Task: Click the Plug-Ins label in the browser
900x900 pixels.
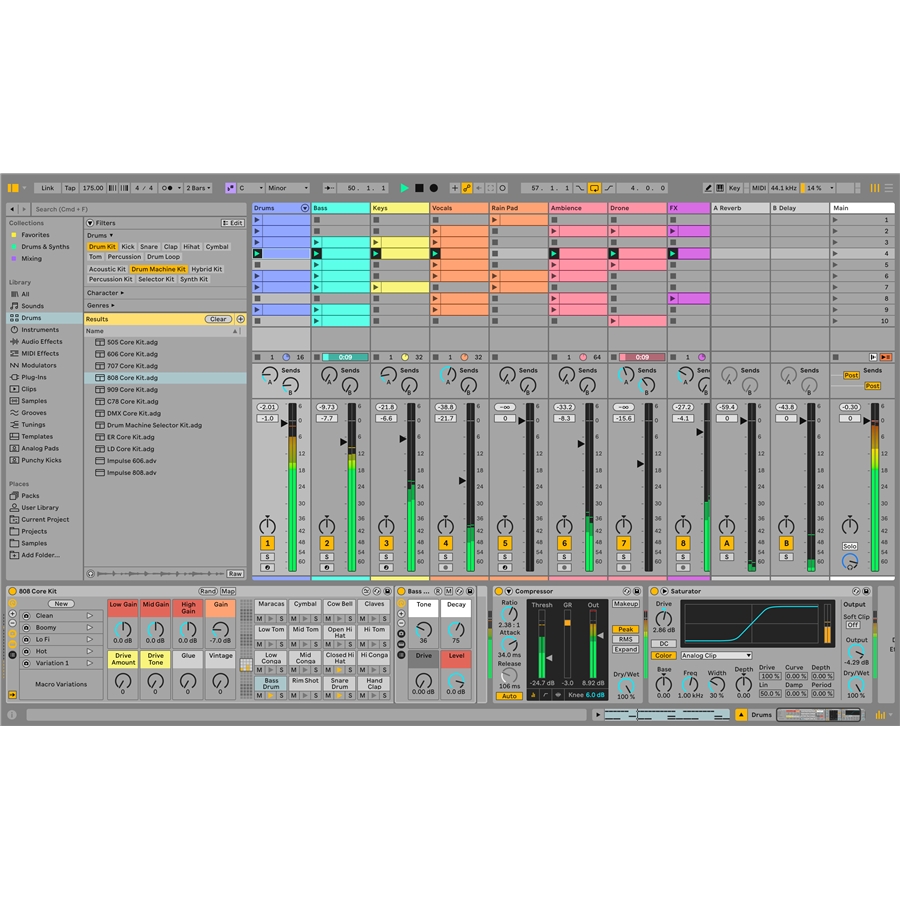Action: pyautogui.click(x=33, y=377)
